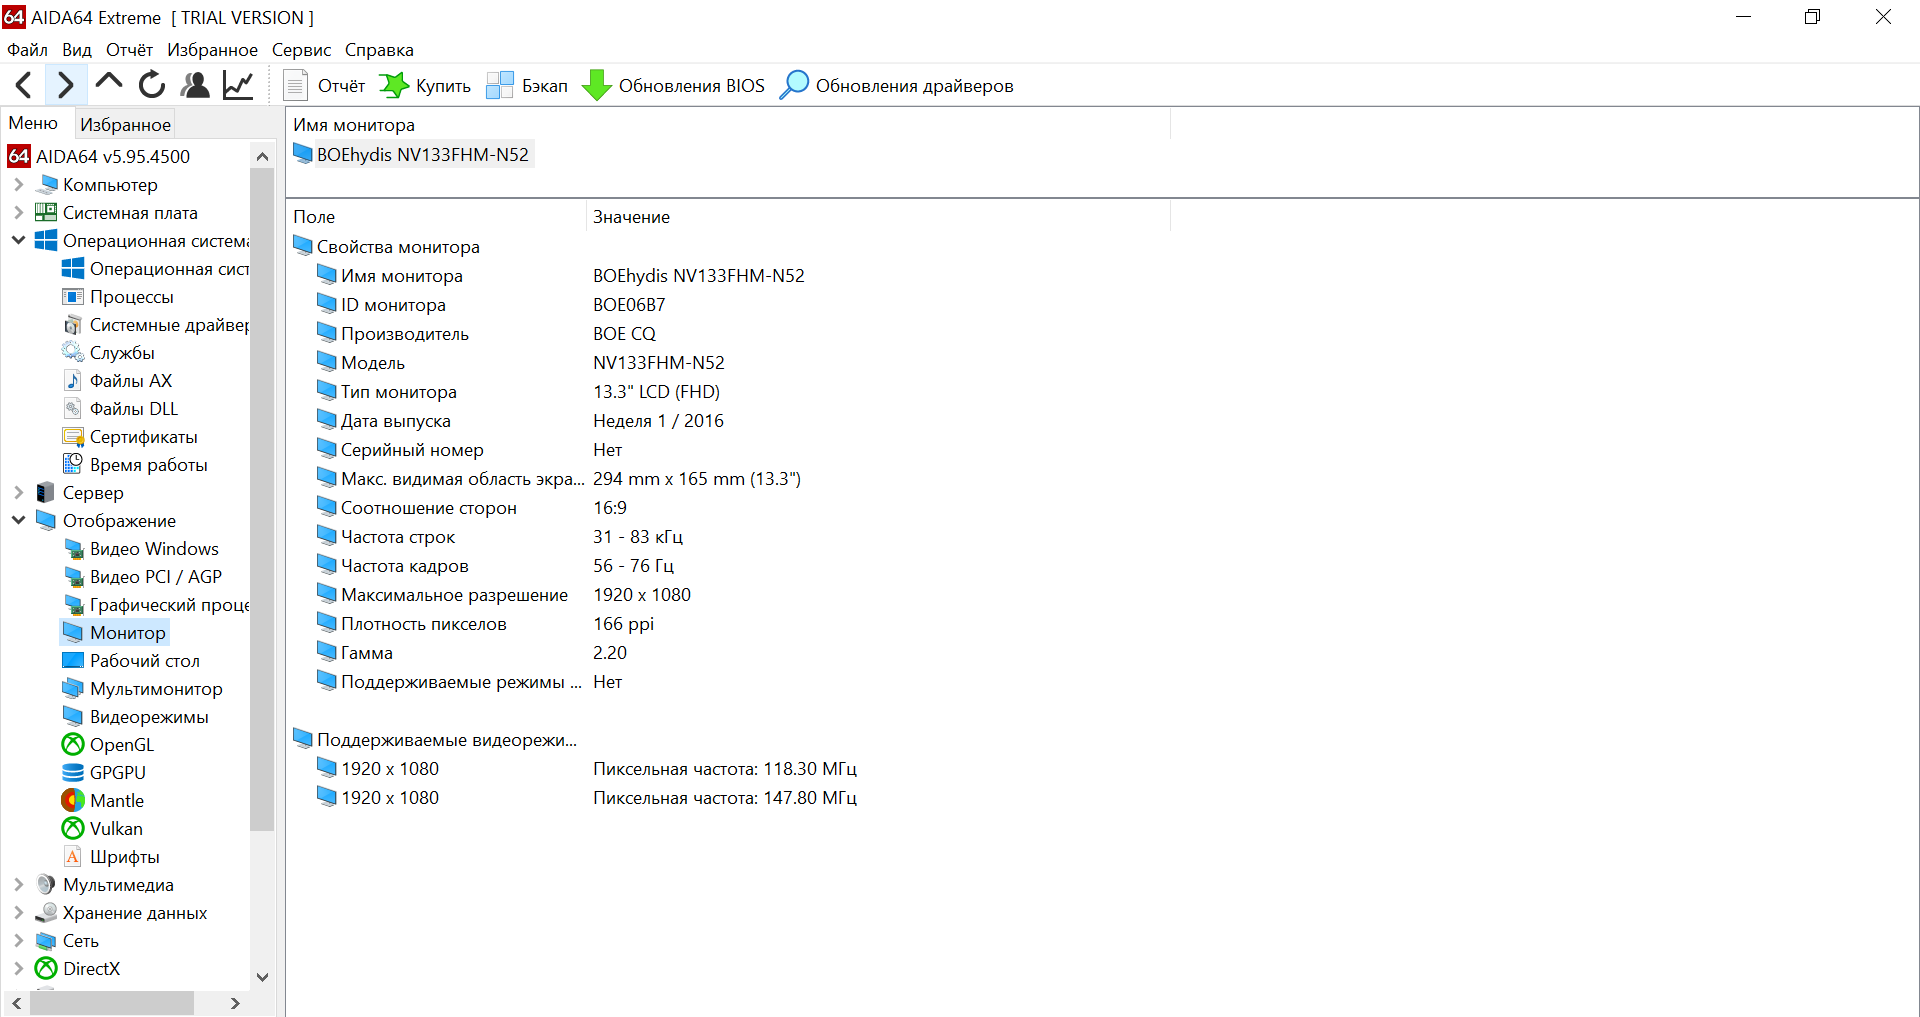The width and height of the screenshot is (1920, 1017).
Task: Open the Сервис menu
Action: click(301, 50)
